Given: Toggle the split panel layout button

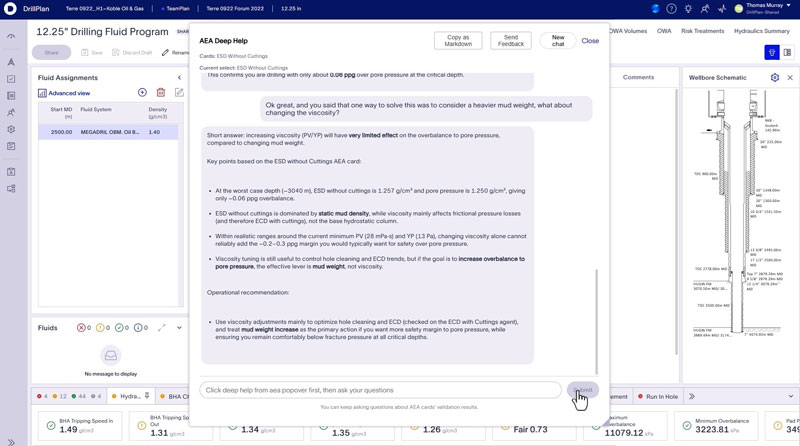Looking at the screenshot, I should point(787,52).
